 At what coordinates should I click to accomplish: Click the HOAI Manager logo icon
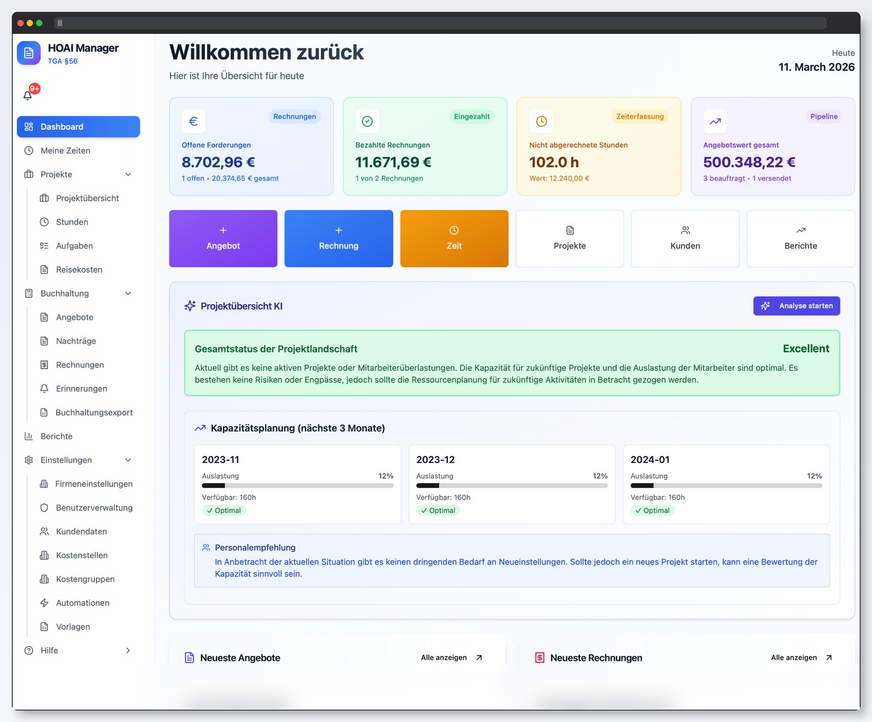tap(27, 54)
